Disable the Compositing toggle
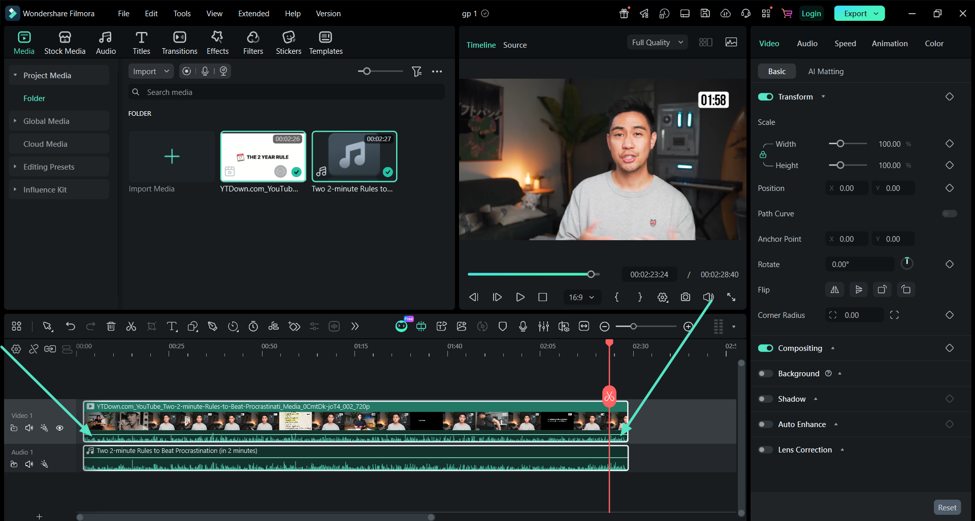This screenshot has height=521, width=975. tap(765, 348)
